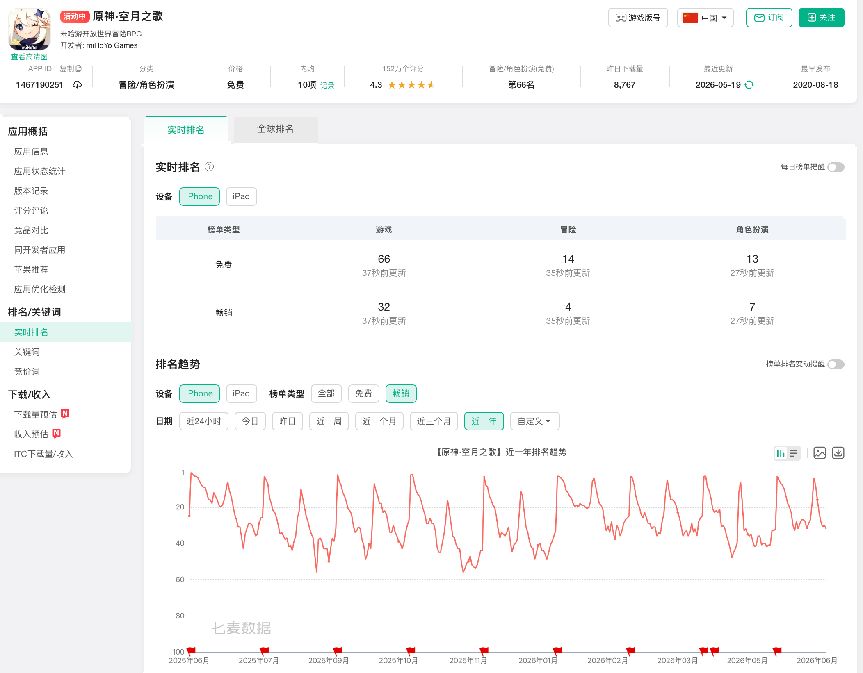The width and height of the screenshot is (863, 673).
Task: Click the help icon next to 实时排名 heading
Action: [209, 166]
